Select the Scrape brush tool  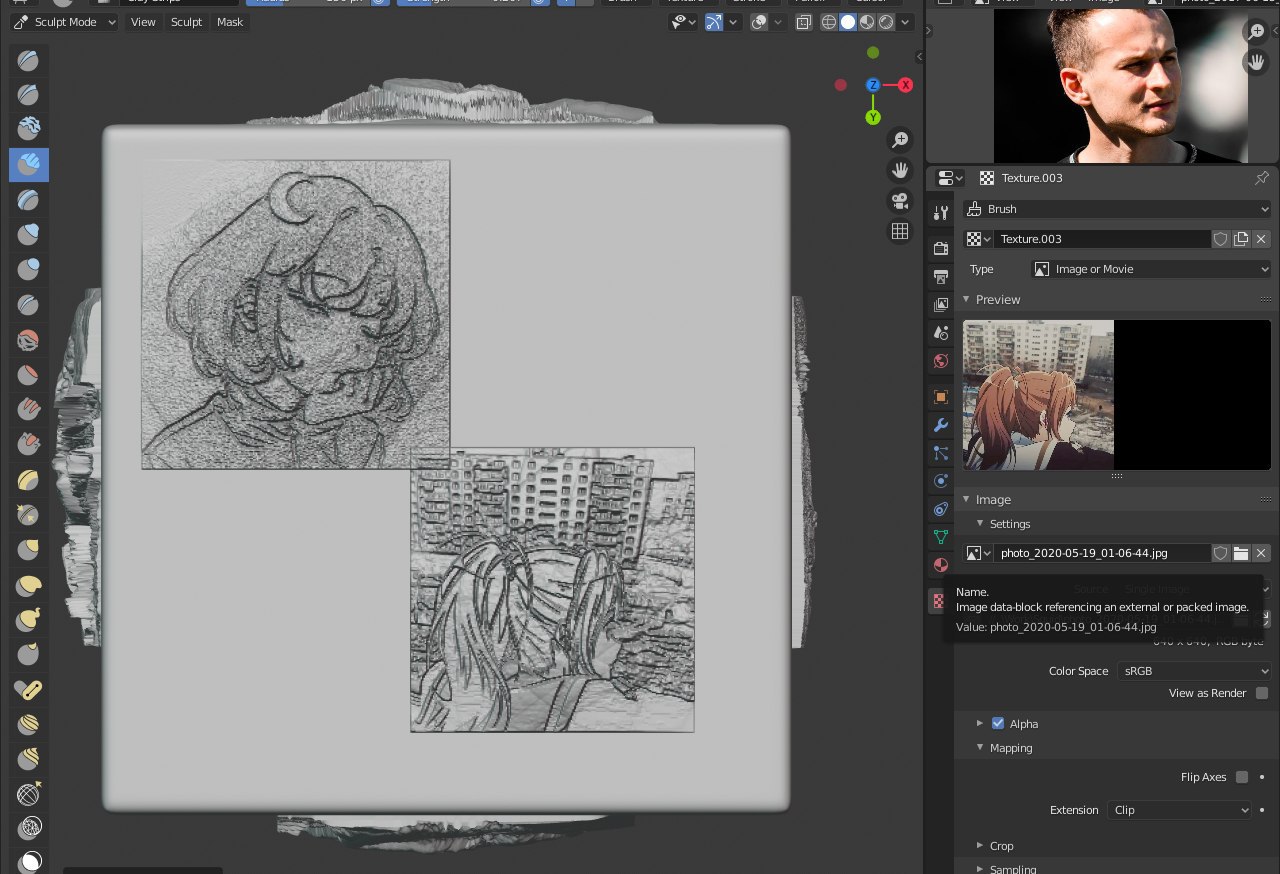tap(29, 445)
